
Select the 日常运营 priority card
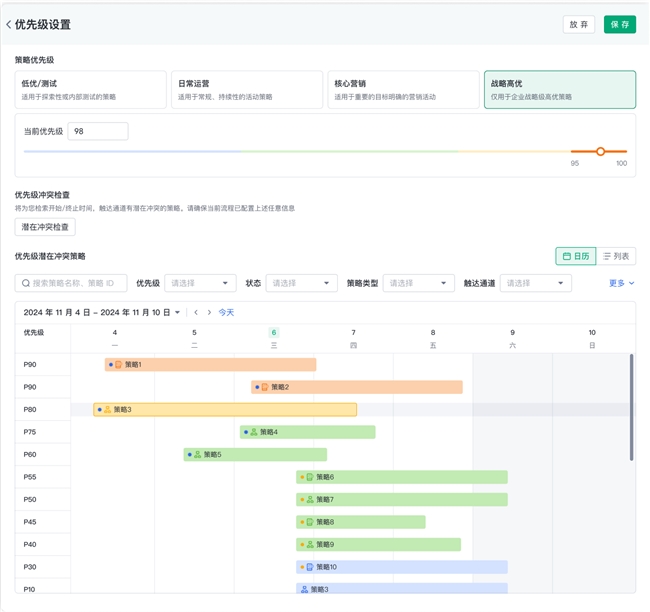point(247,90)
